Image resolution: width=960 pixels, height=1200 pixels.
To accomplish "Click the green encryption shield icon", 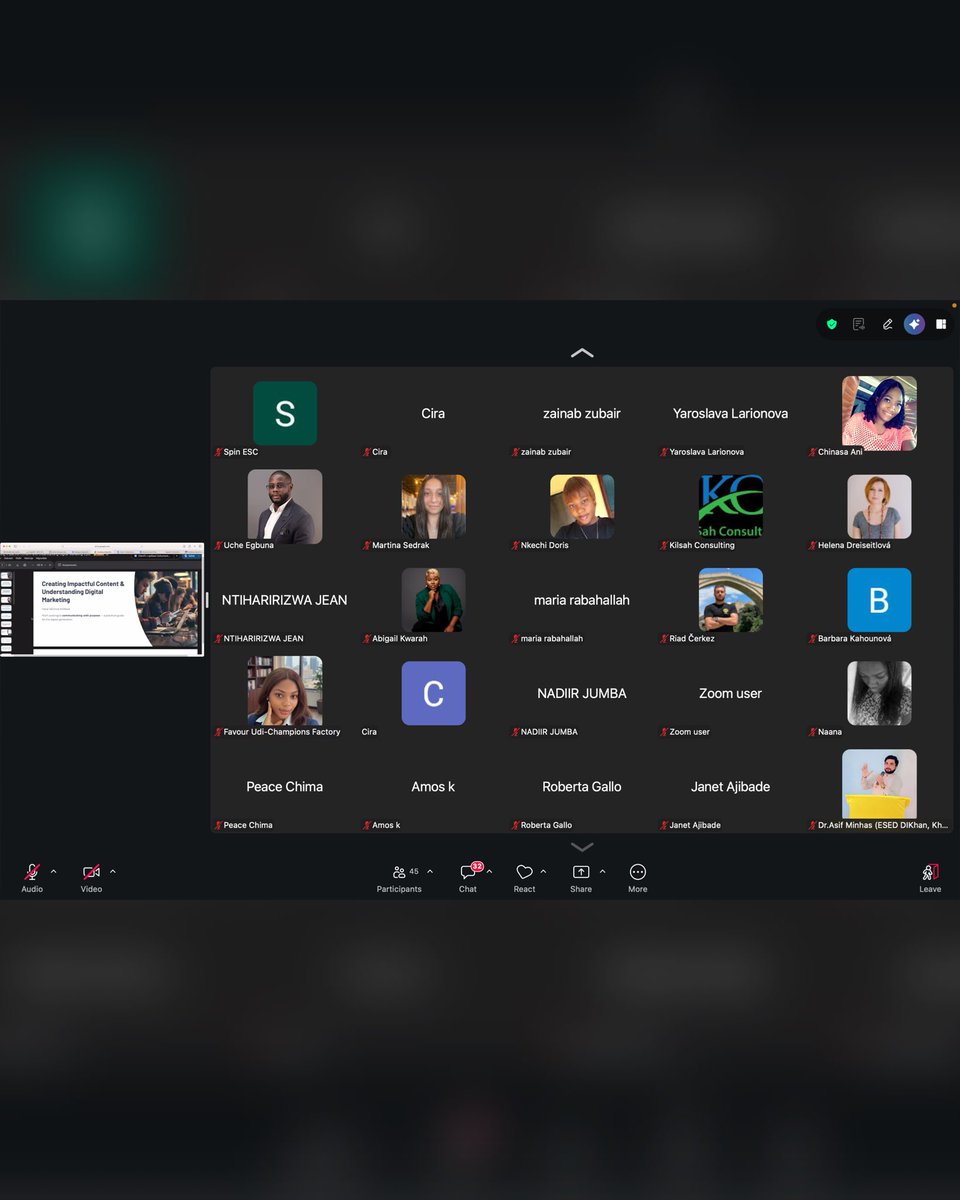I will tap(831, 324).
